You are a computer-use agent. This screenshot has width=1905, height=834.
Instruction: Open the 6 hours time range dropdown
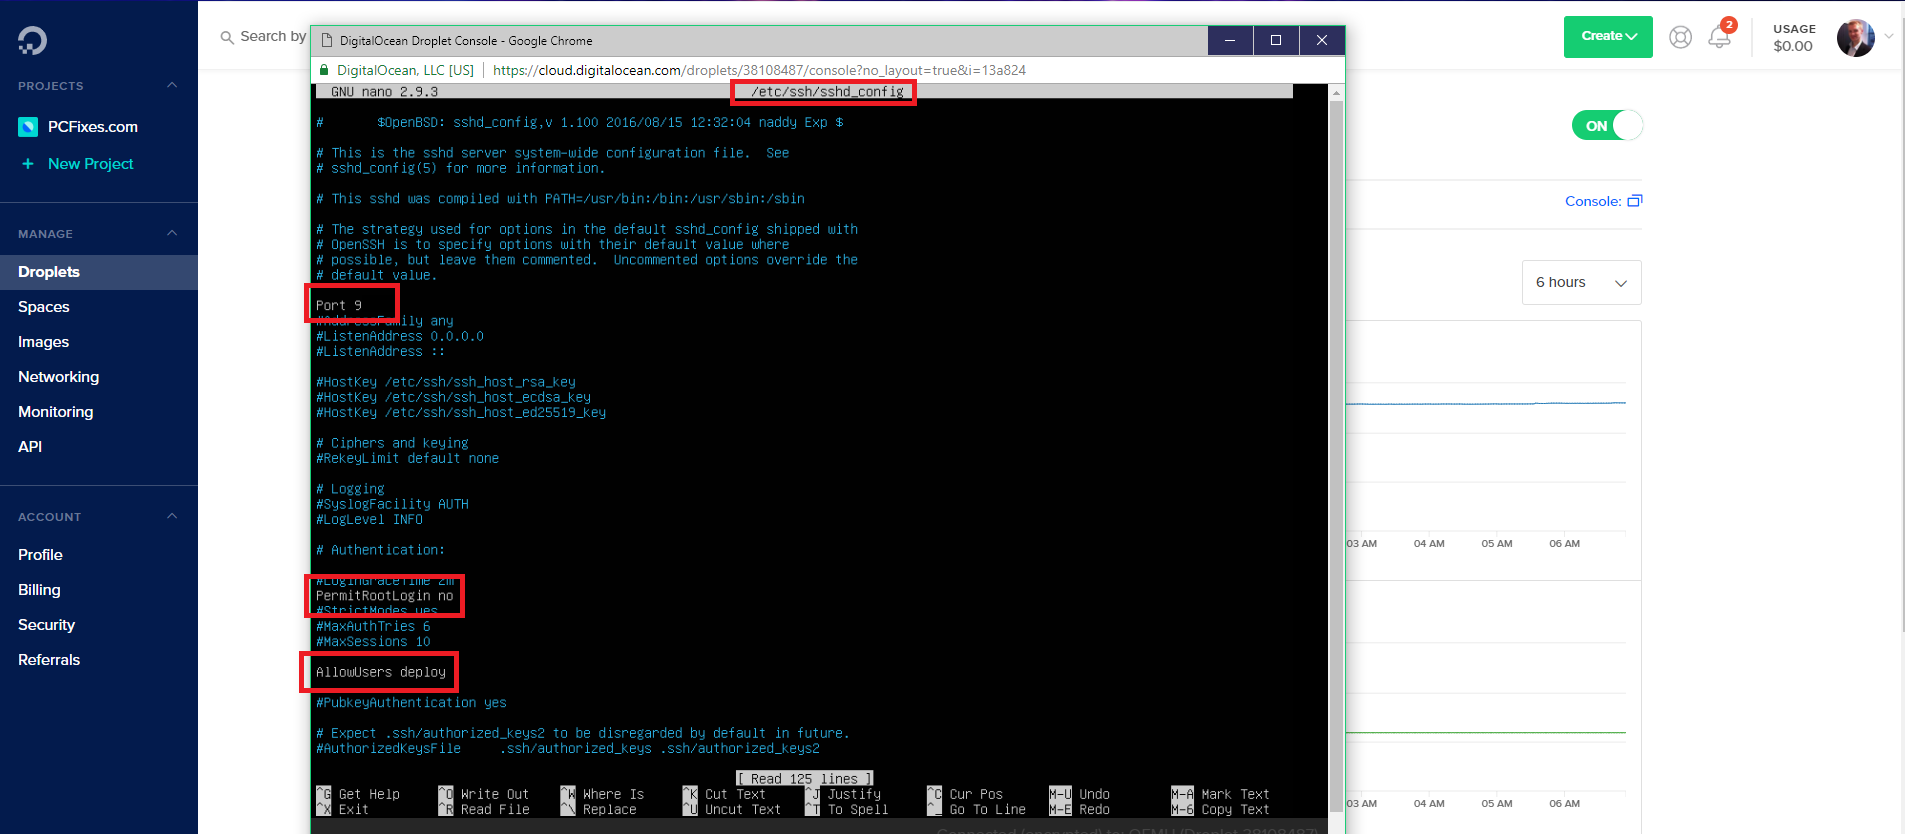pos(1581,283)
